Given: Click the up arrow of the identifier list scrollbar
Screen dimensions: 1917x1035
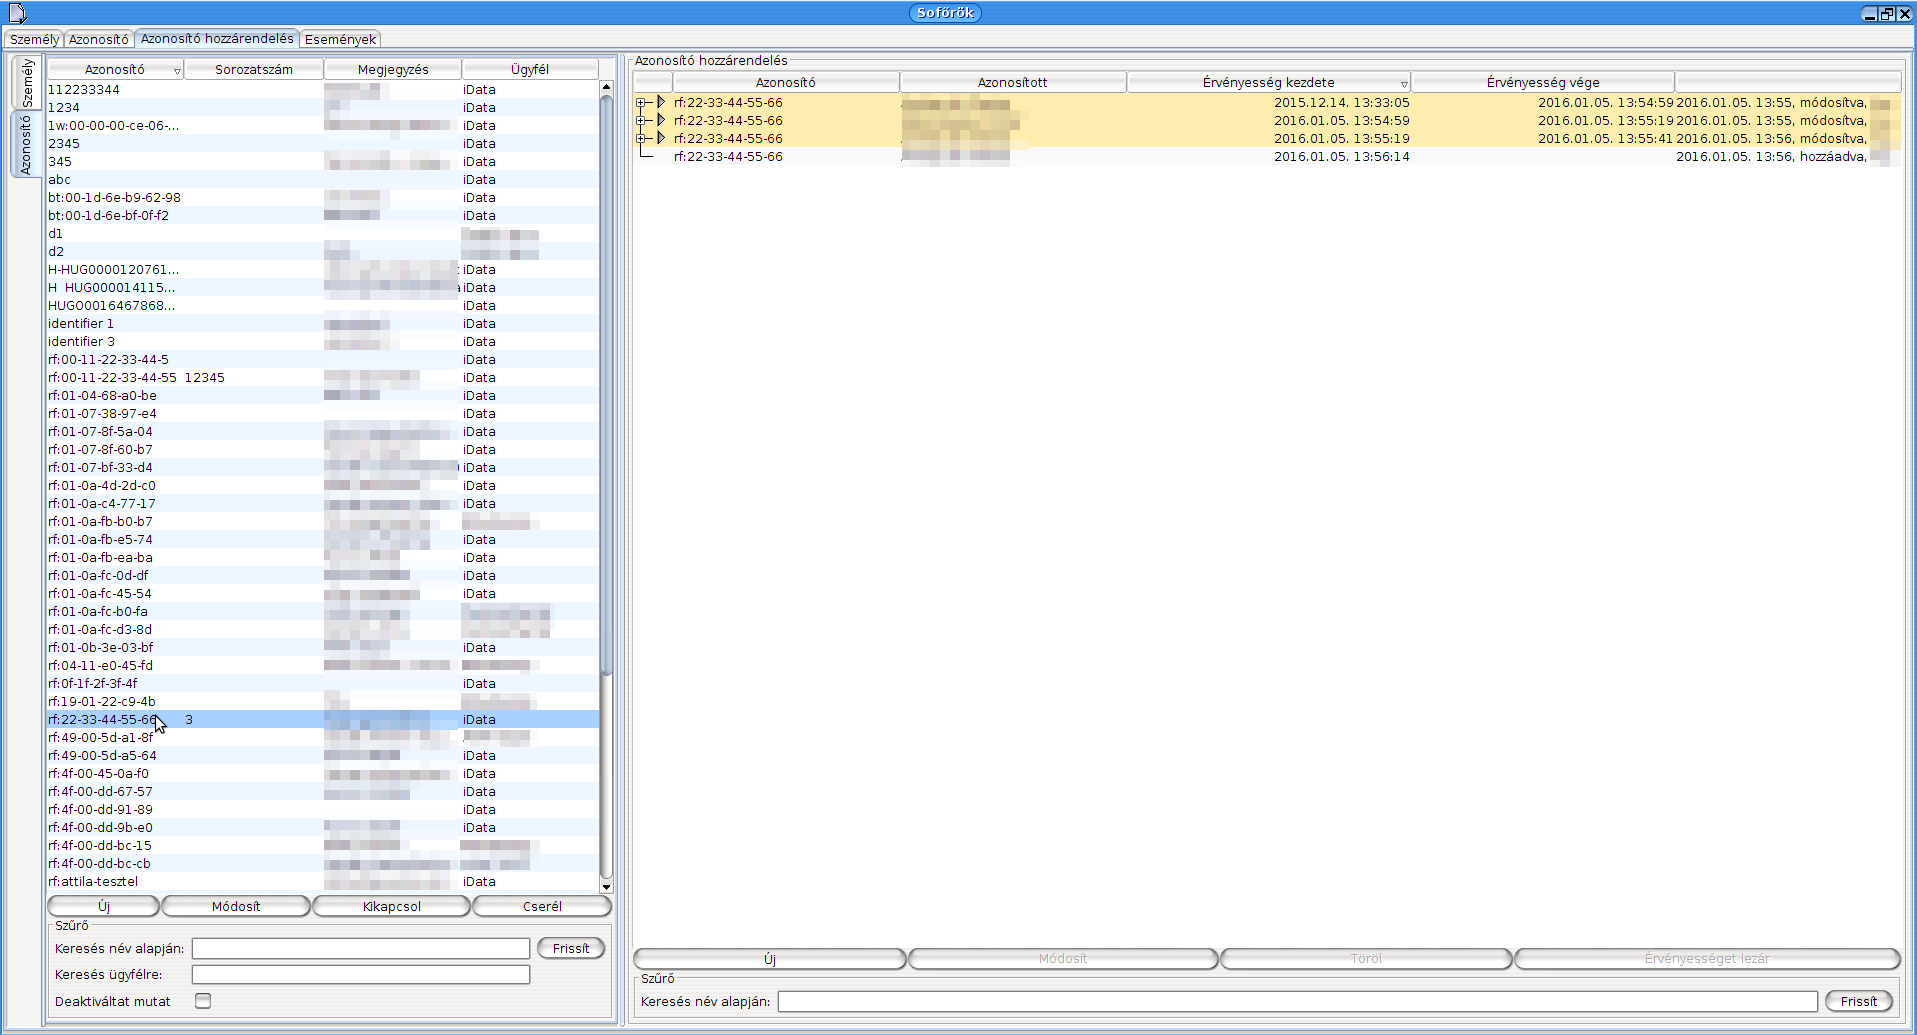Looking at the screenshot, I should pyautogui.click(x=606, y=88).
